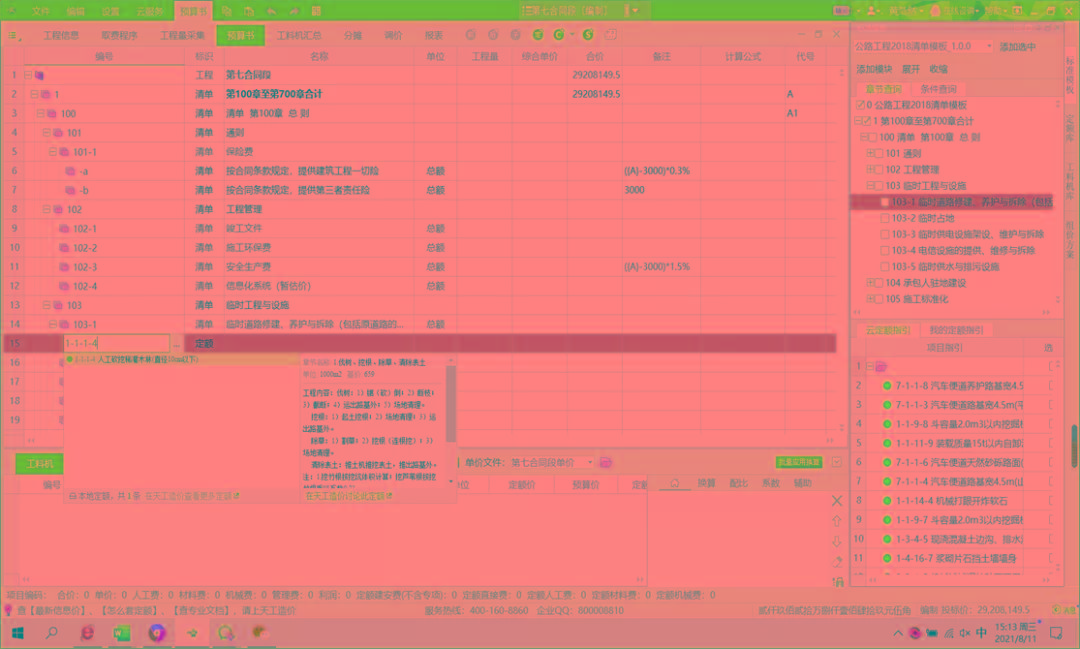Click the code input field containing 1-1-1-4

(116, 343)
